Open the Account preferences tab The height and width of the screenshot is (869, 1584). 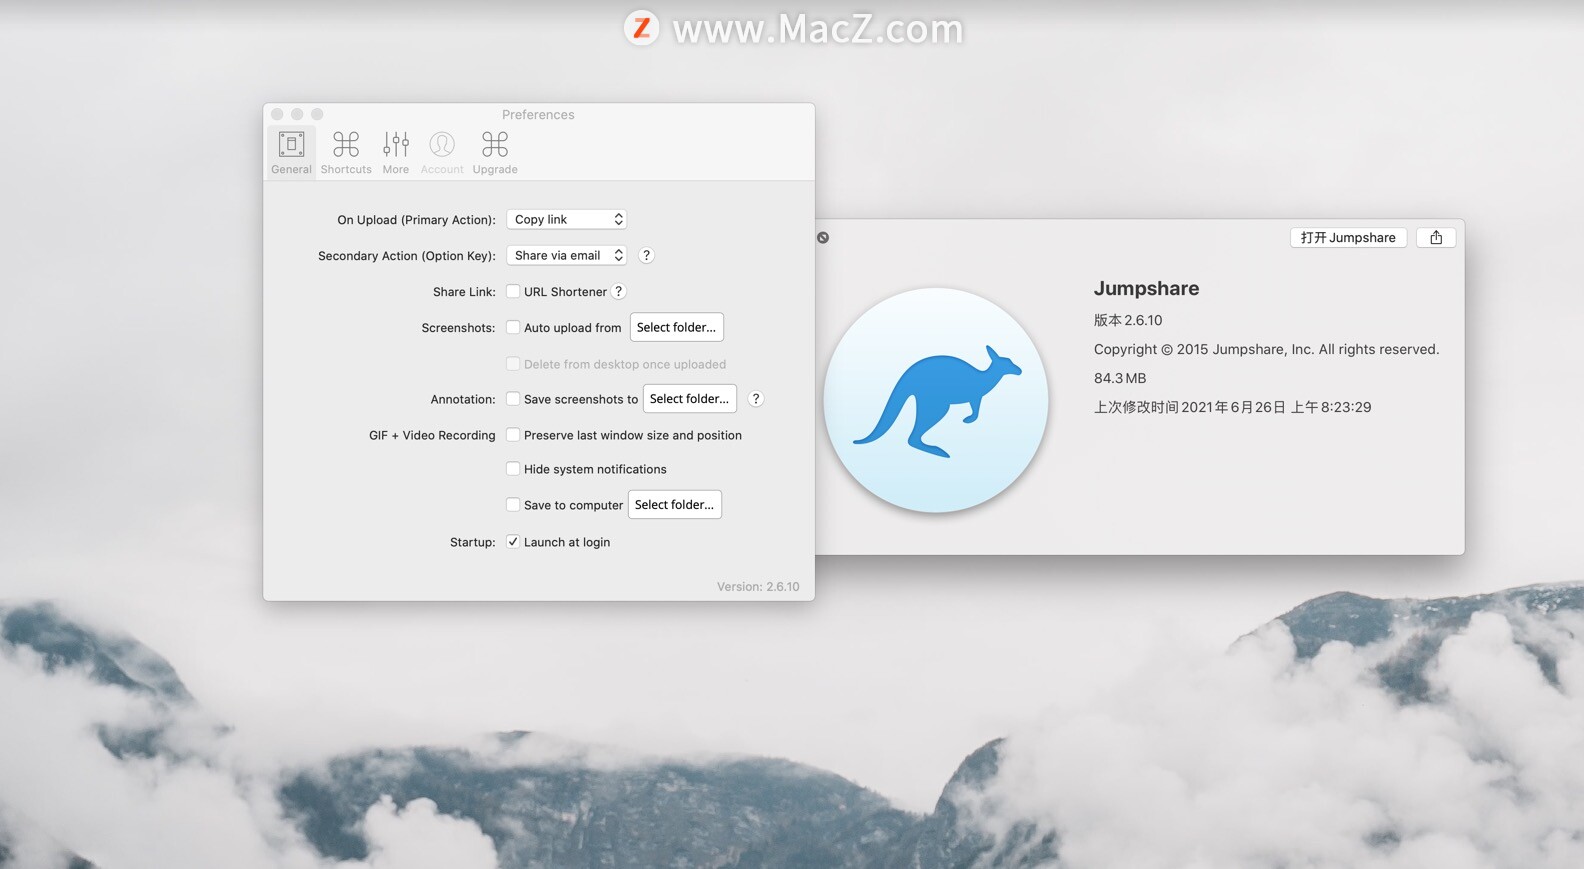click(x=442, y=152)
